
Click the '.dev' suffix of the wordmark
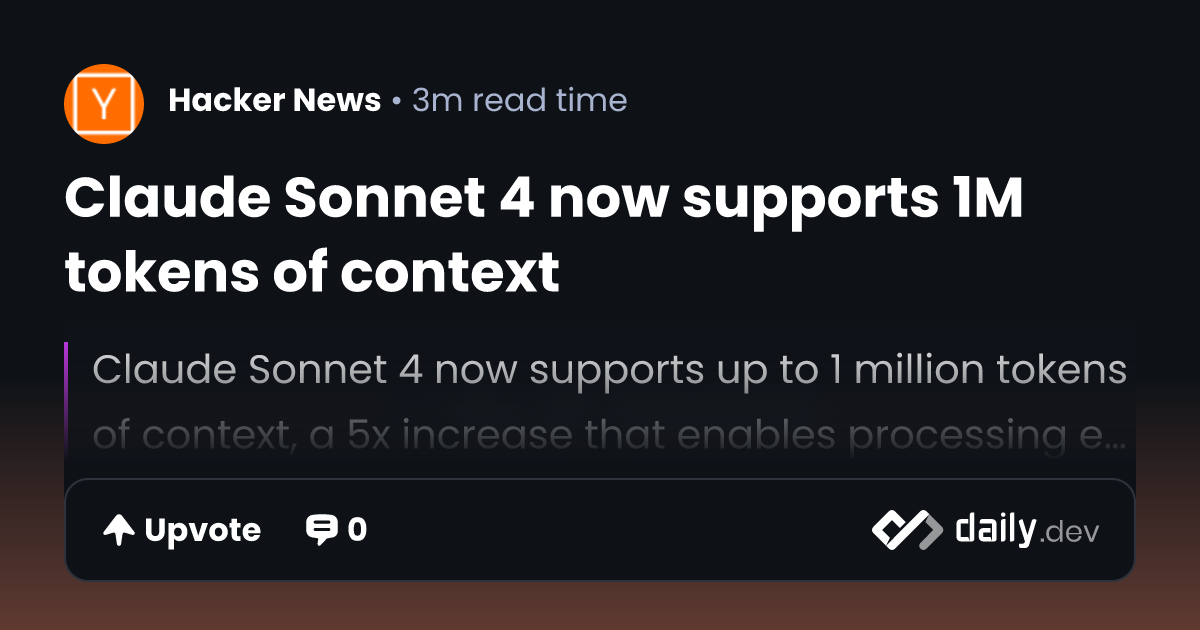tap(1069, 532)
